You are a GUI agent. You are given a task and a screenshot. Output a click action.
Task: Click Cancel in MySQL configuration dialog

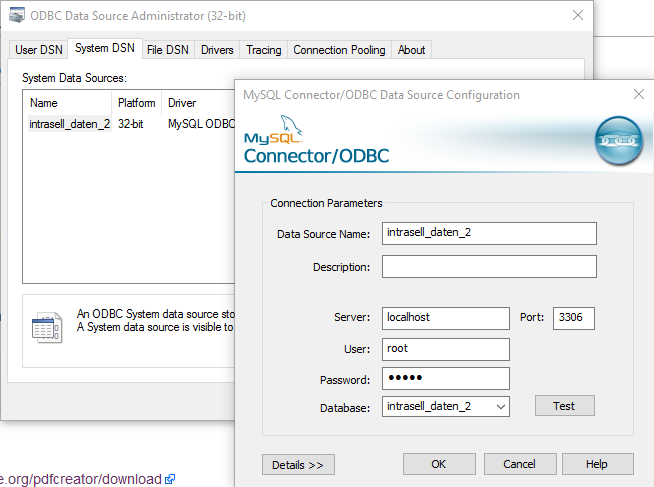click(x=520, y=464)
